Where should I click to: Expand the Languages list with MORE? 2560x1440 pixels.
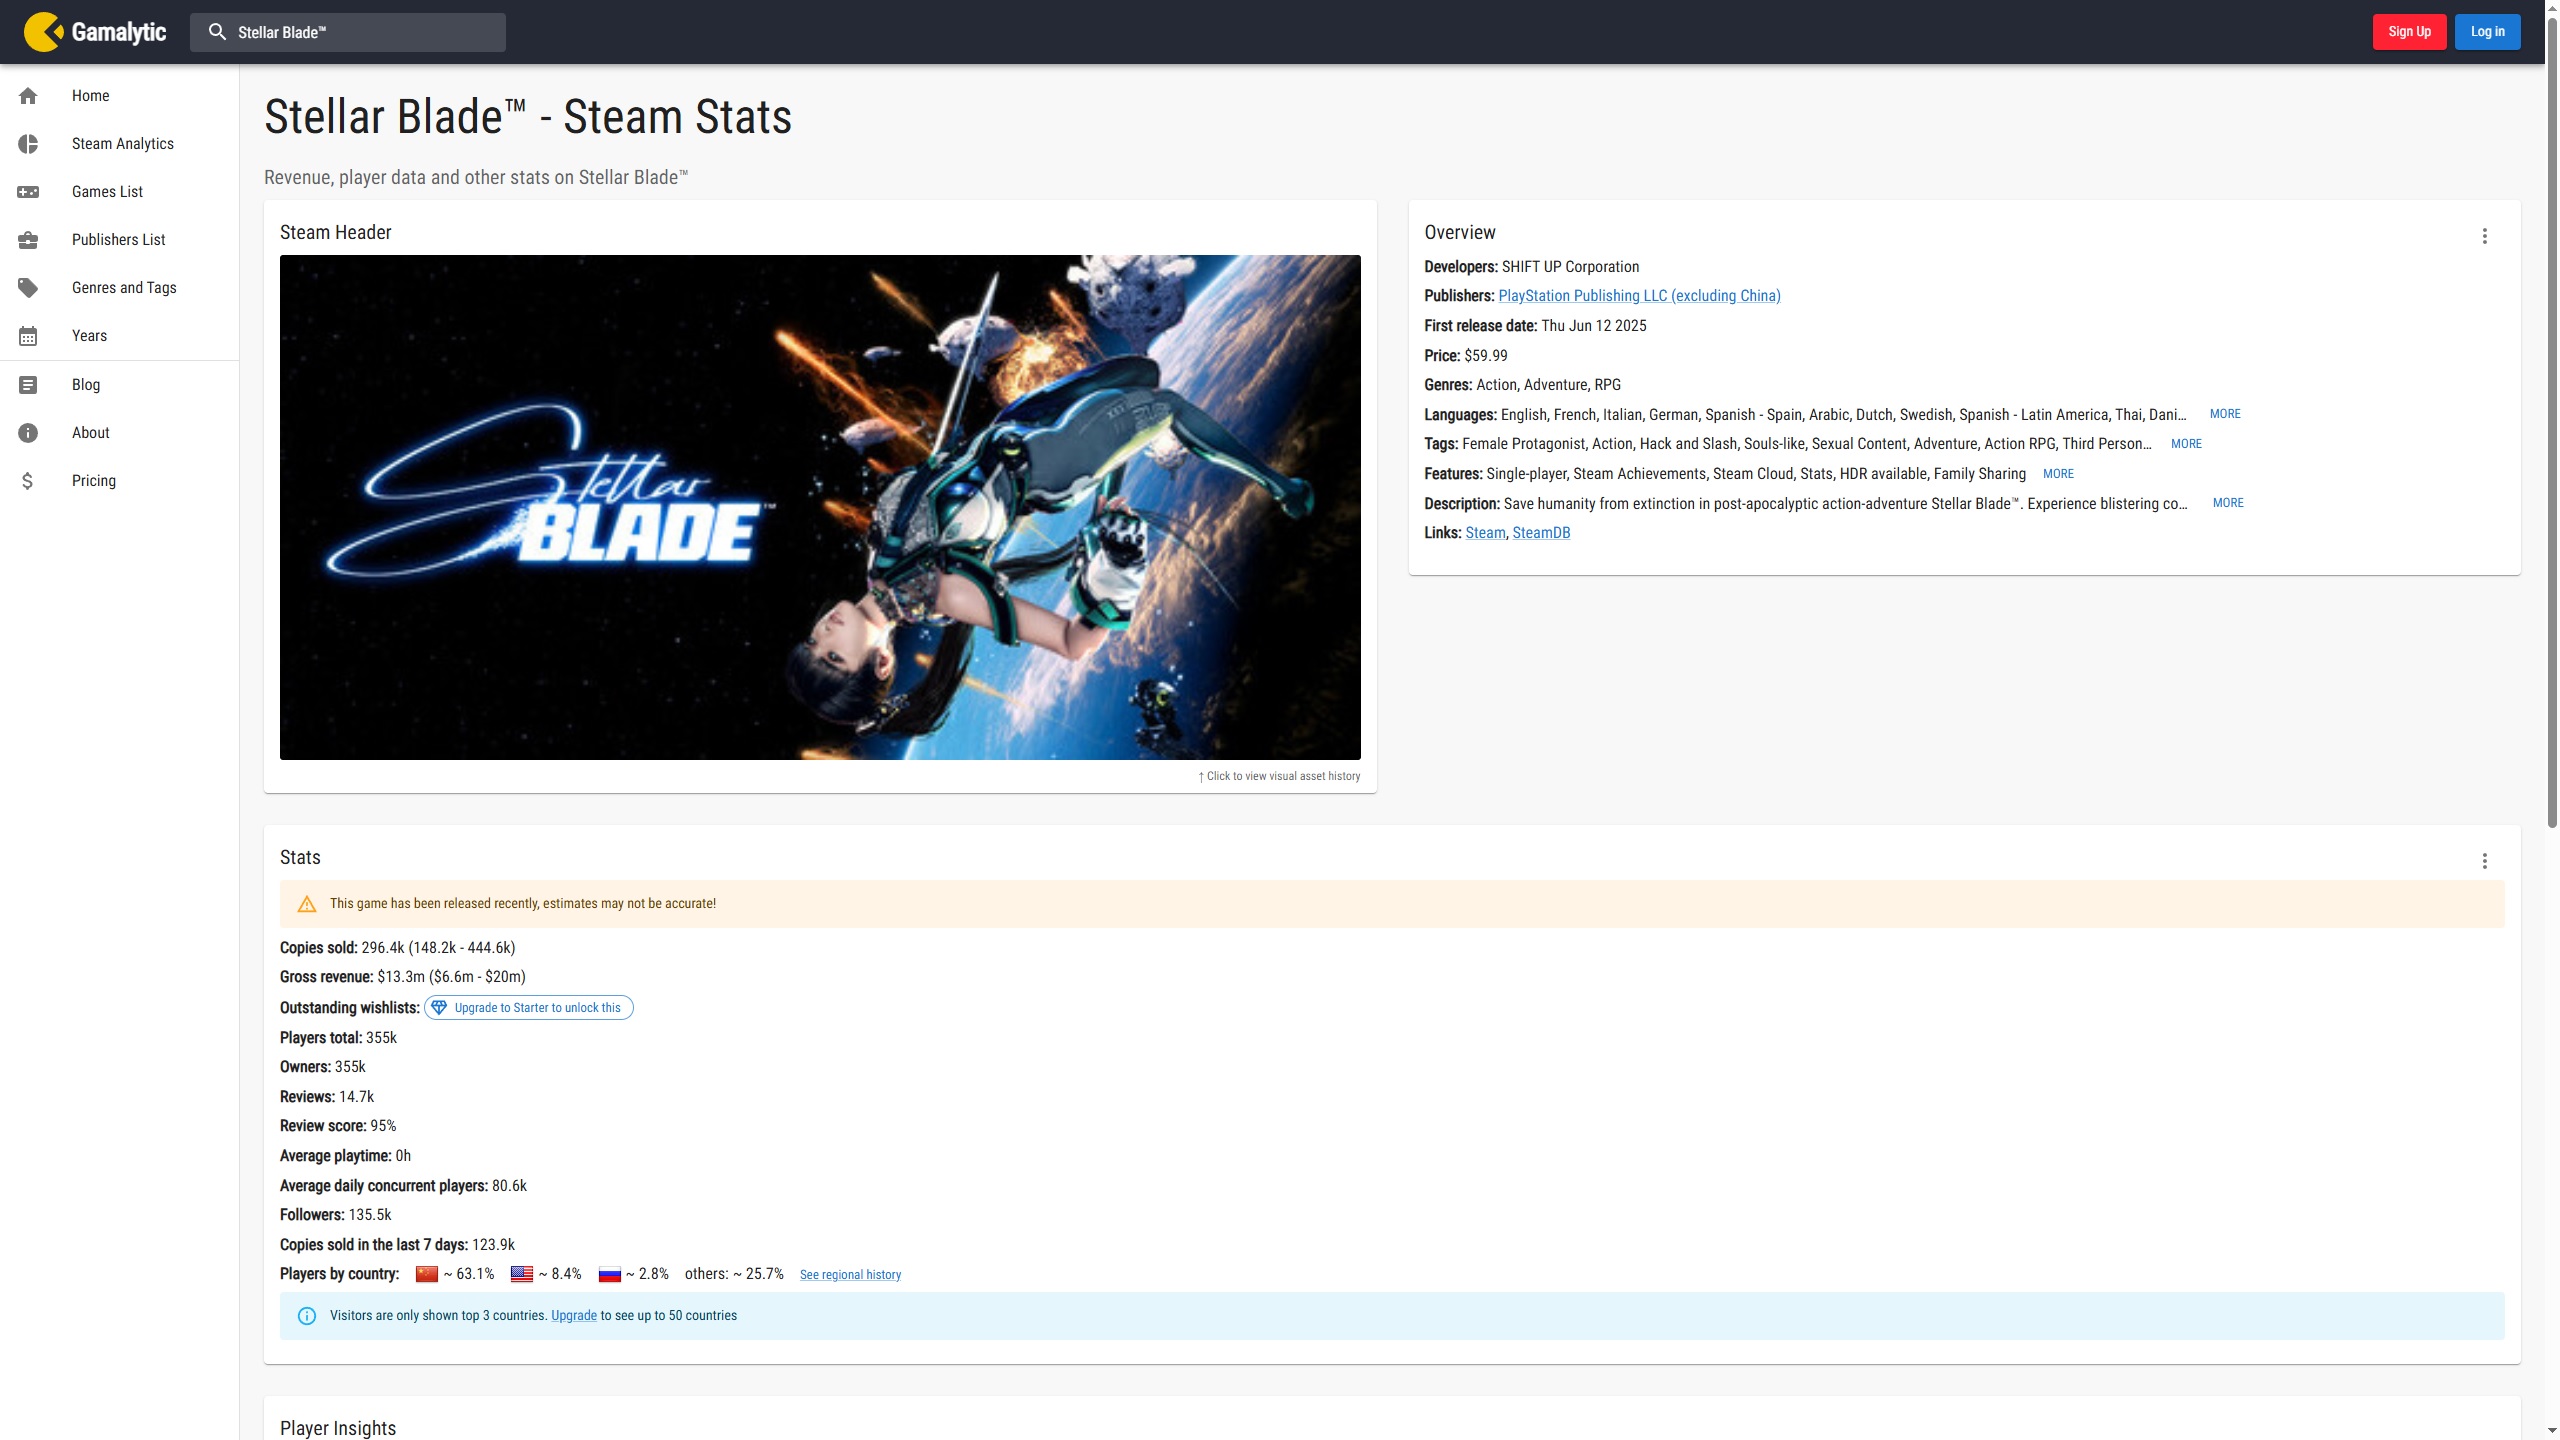(2225, 414)
